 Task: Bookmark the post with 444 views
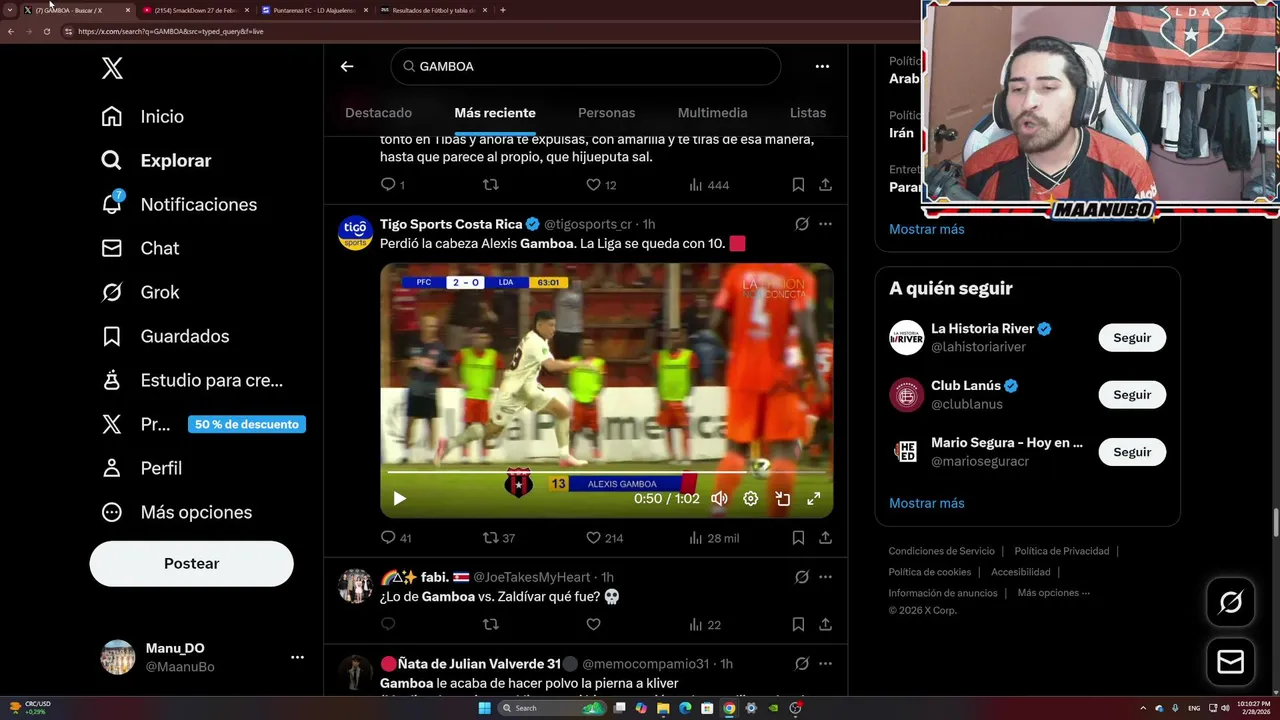point(798,185)
